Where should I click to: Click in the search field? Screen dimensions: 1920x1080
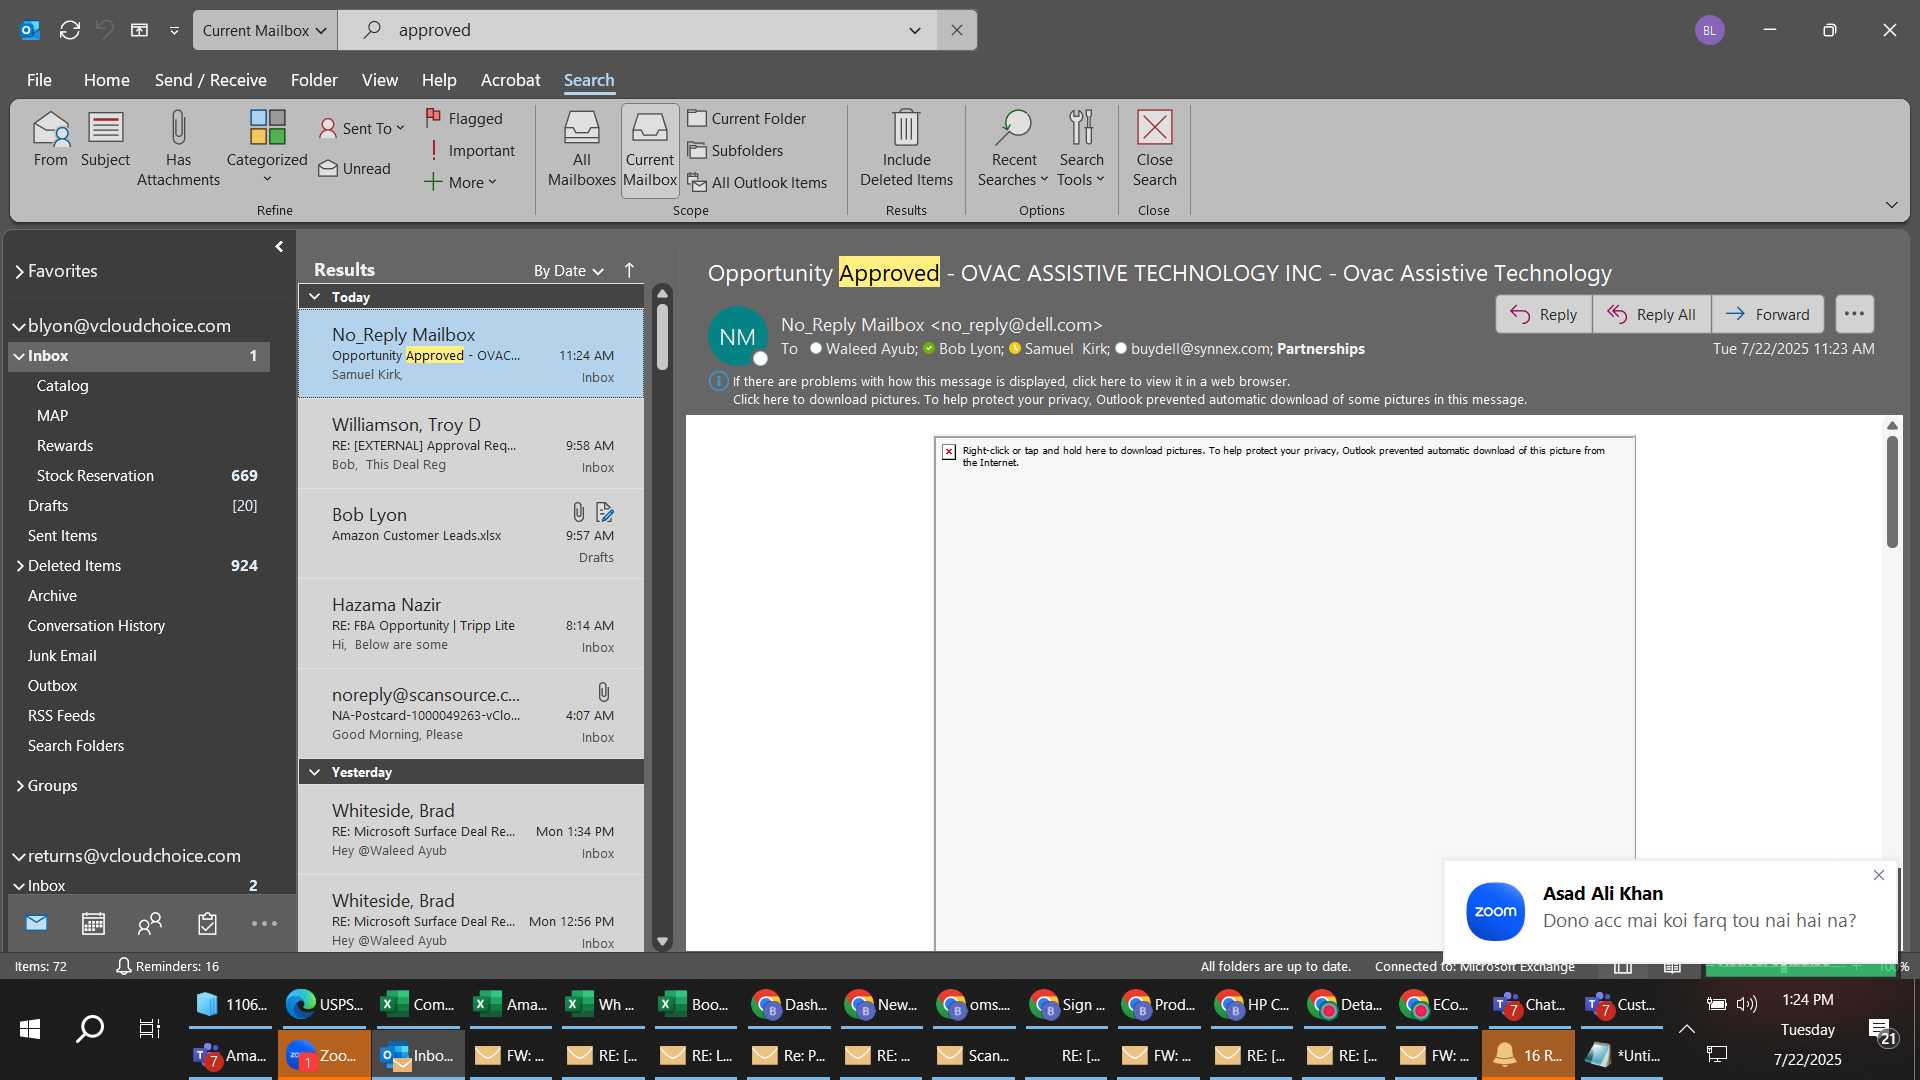coord(640,30)
